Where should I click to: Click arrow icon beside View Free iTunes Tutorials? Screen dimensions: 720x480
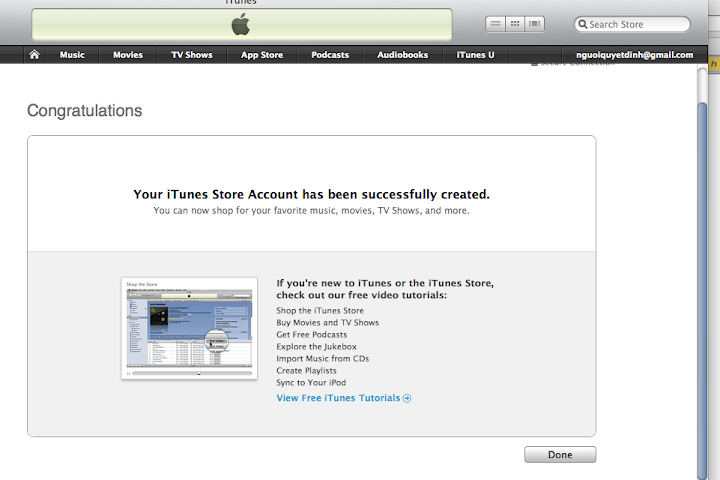pos(407,398)
